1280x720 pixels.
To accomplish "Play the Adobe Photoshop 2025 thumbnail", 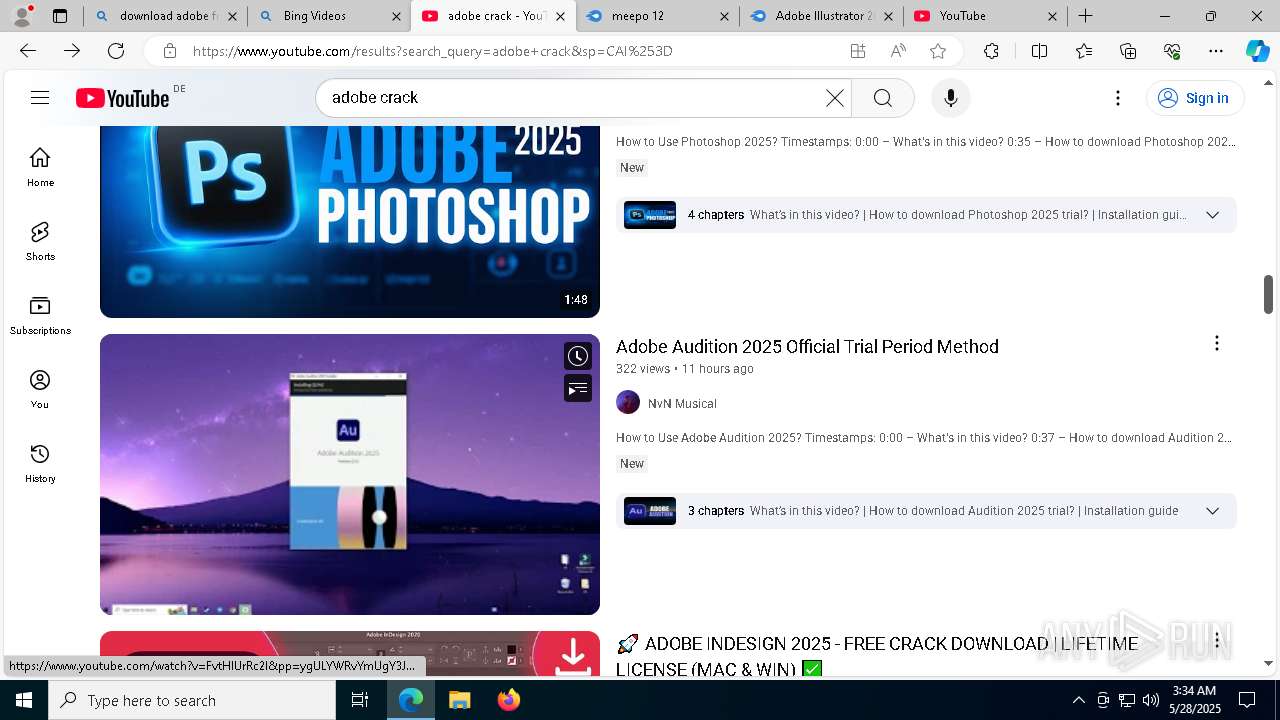I will [x=350, y=222].
